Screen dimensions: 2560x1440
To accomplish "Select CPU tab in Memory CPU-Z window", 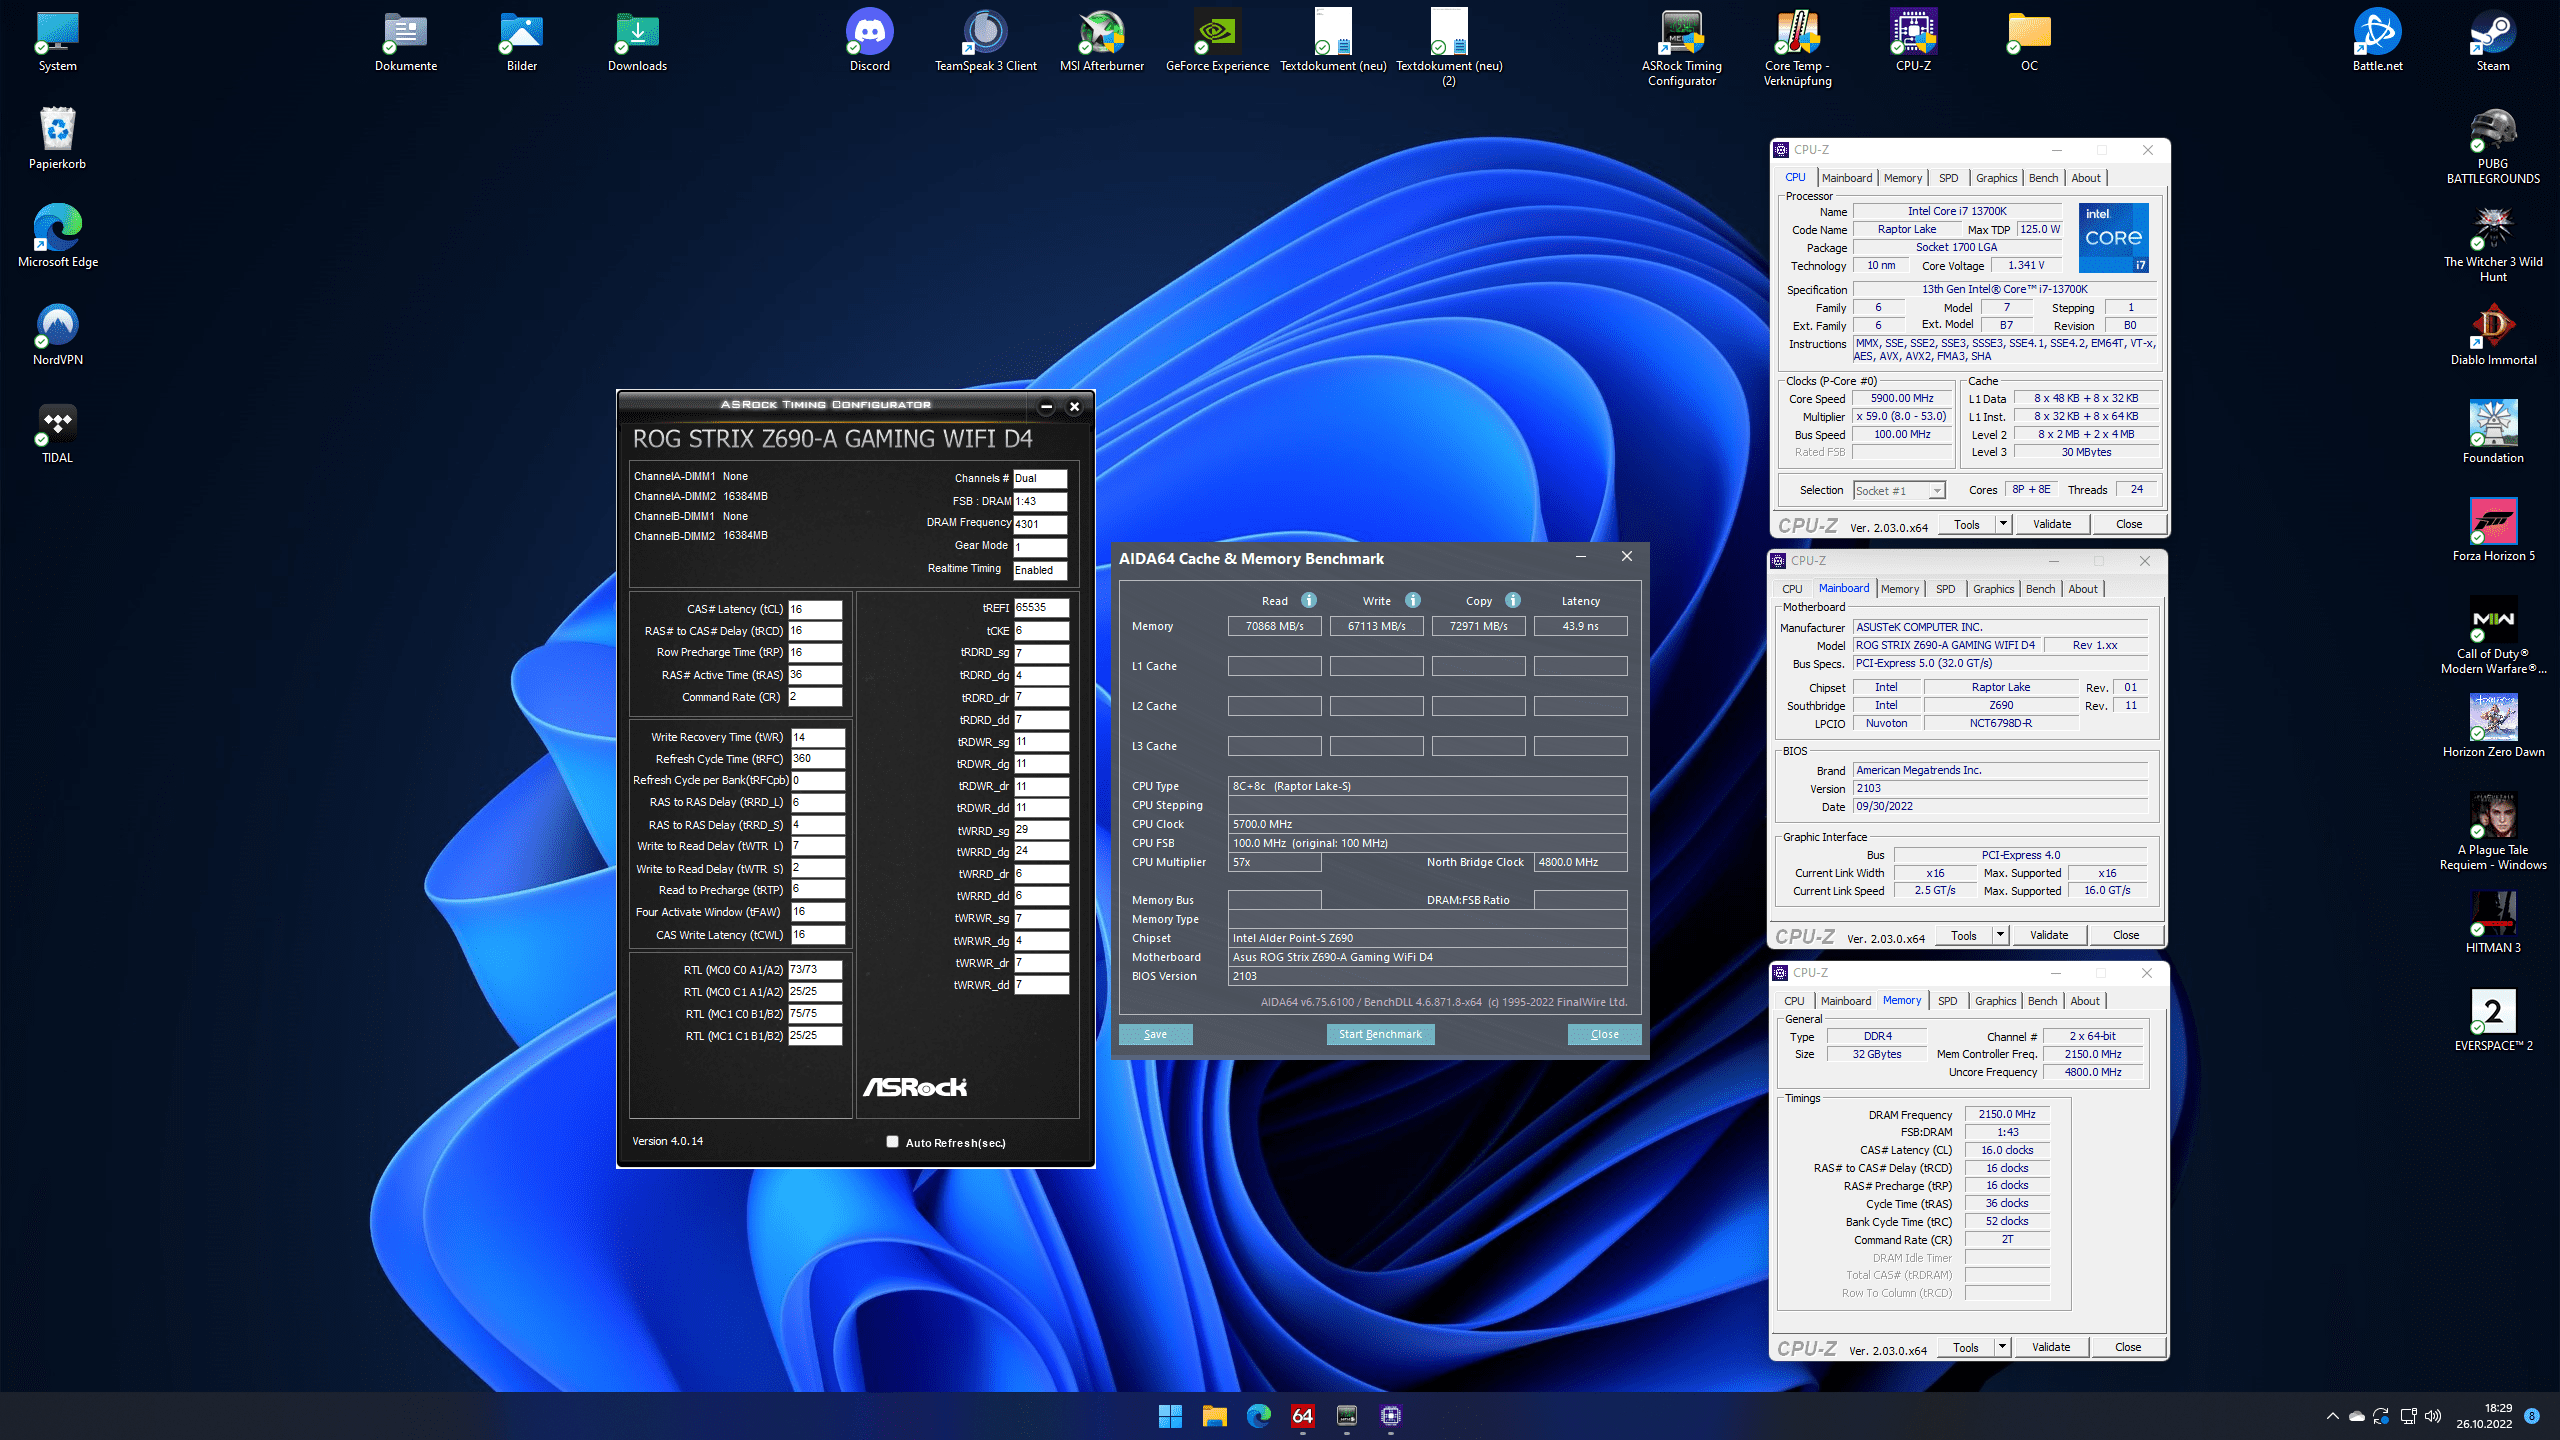I will pos(1794,1001).
